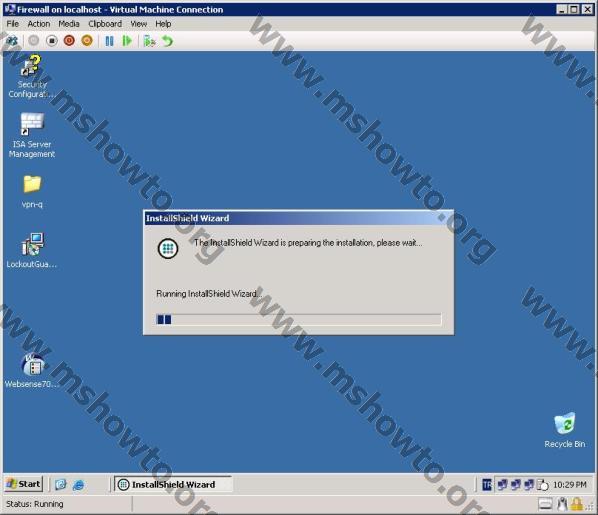Screen dimensions: 598x515
Task: Reset the VM with the green play-style icon
Action: [x=127, y=41]
